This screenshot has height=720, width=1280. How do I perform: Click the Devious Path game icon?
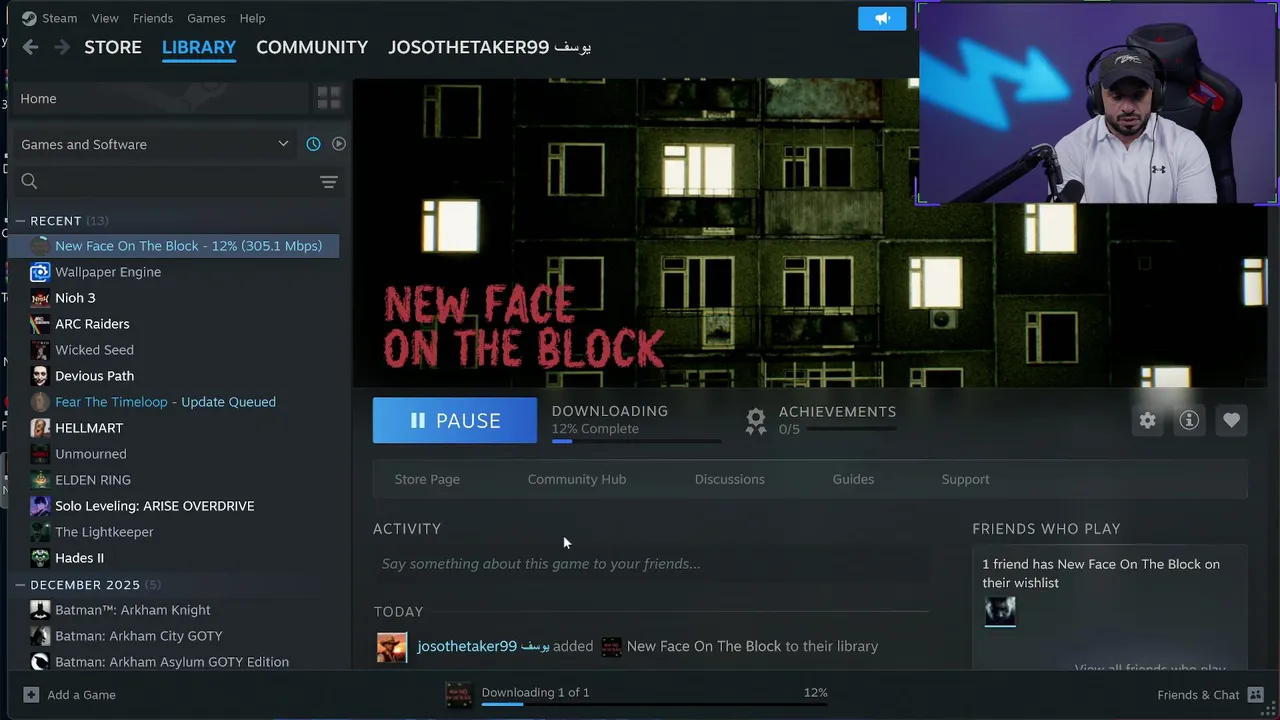40,376
